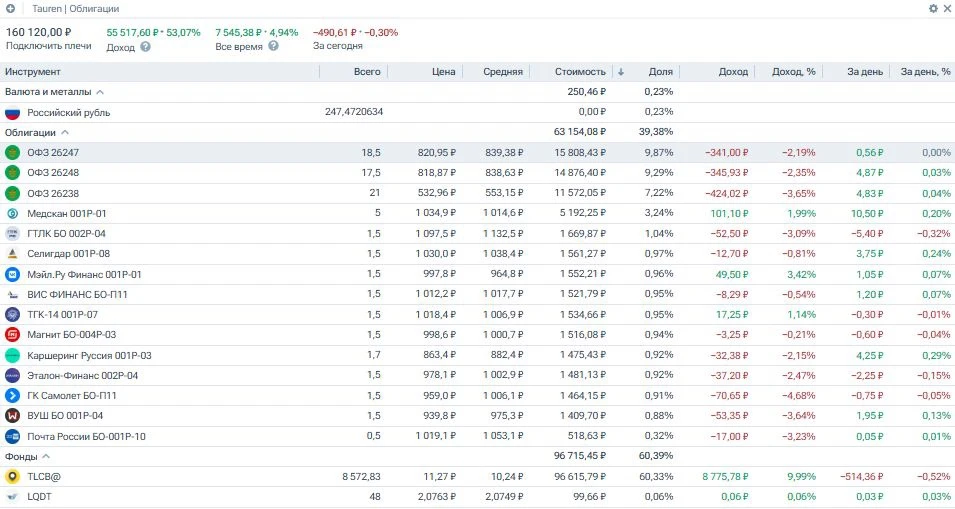Click the ОФЗ 26247 bond icon
This screenshot has width=955, height=509.
[x=12, y=153]
